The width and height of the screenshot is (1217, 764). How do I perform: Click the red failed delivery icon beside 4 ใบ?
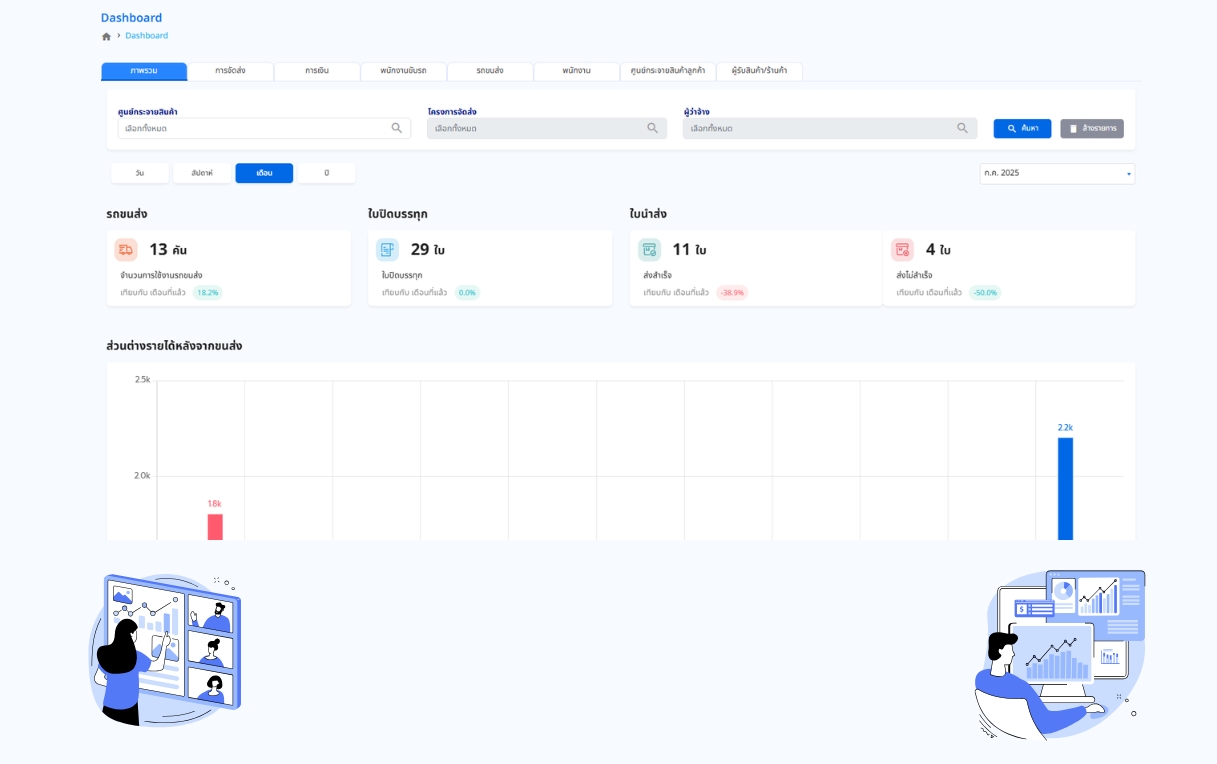point(902,250)
